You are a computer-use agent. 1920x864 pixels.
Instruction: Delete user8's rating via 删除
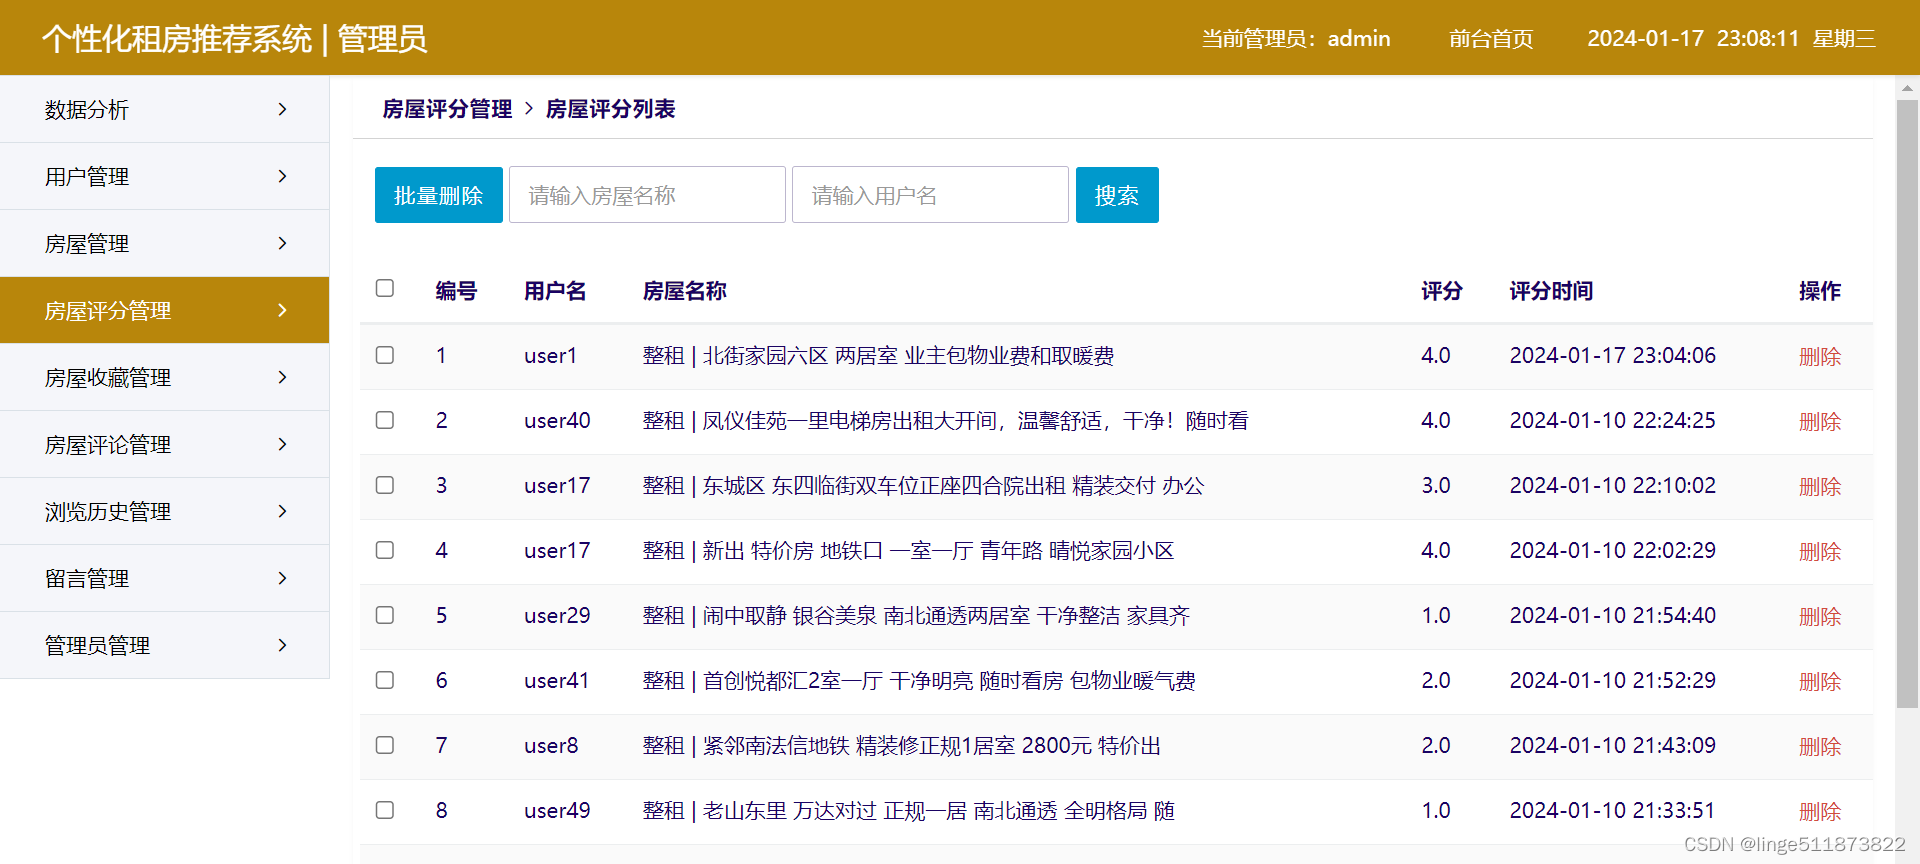click(1820, 746)
